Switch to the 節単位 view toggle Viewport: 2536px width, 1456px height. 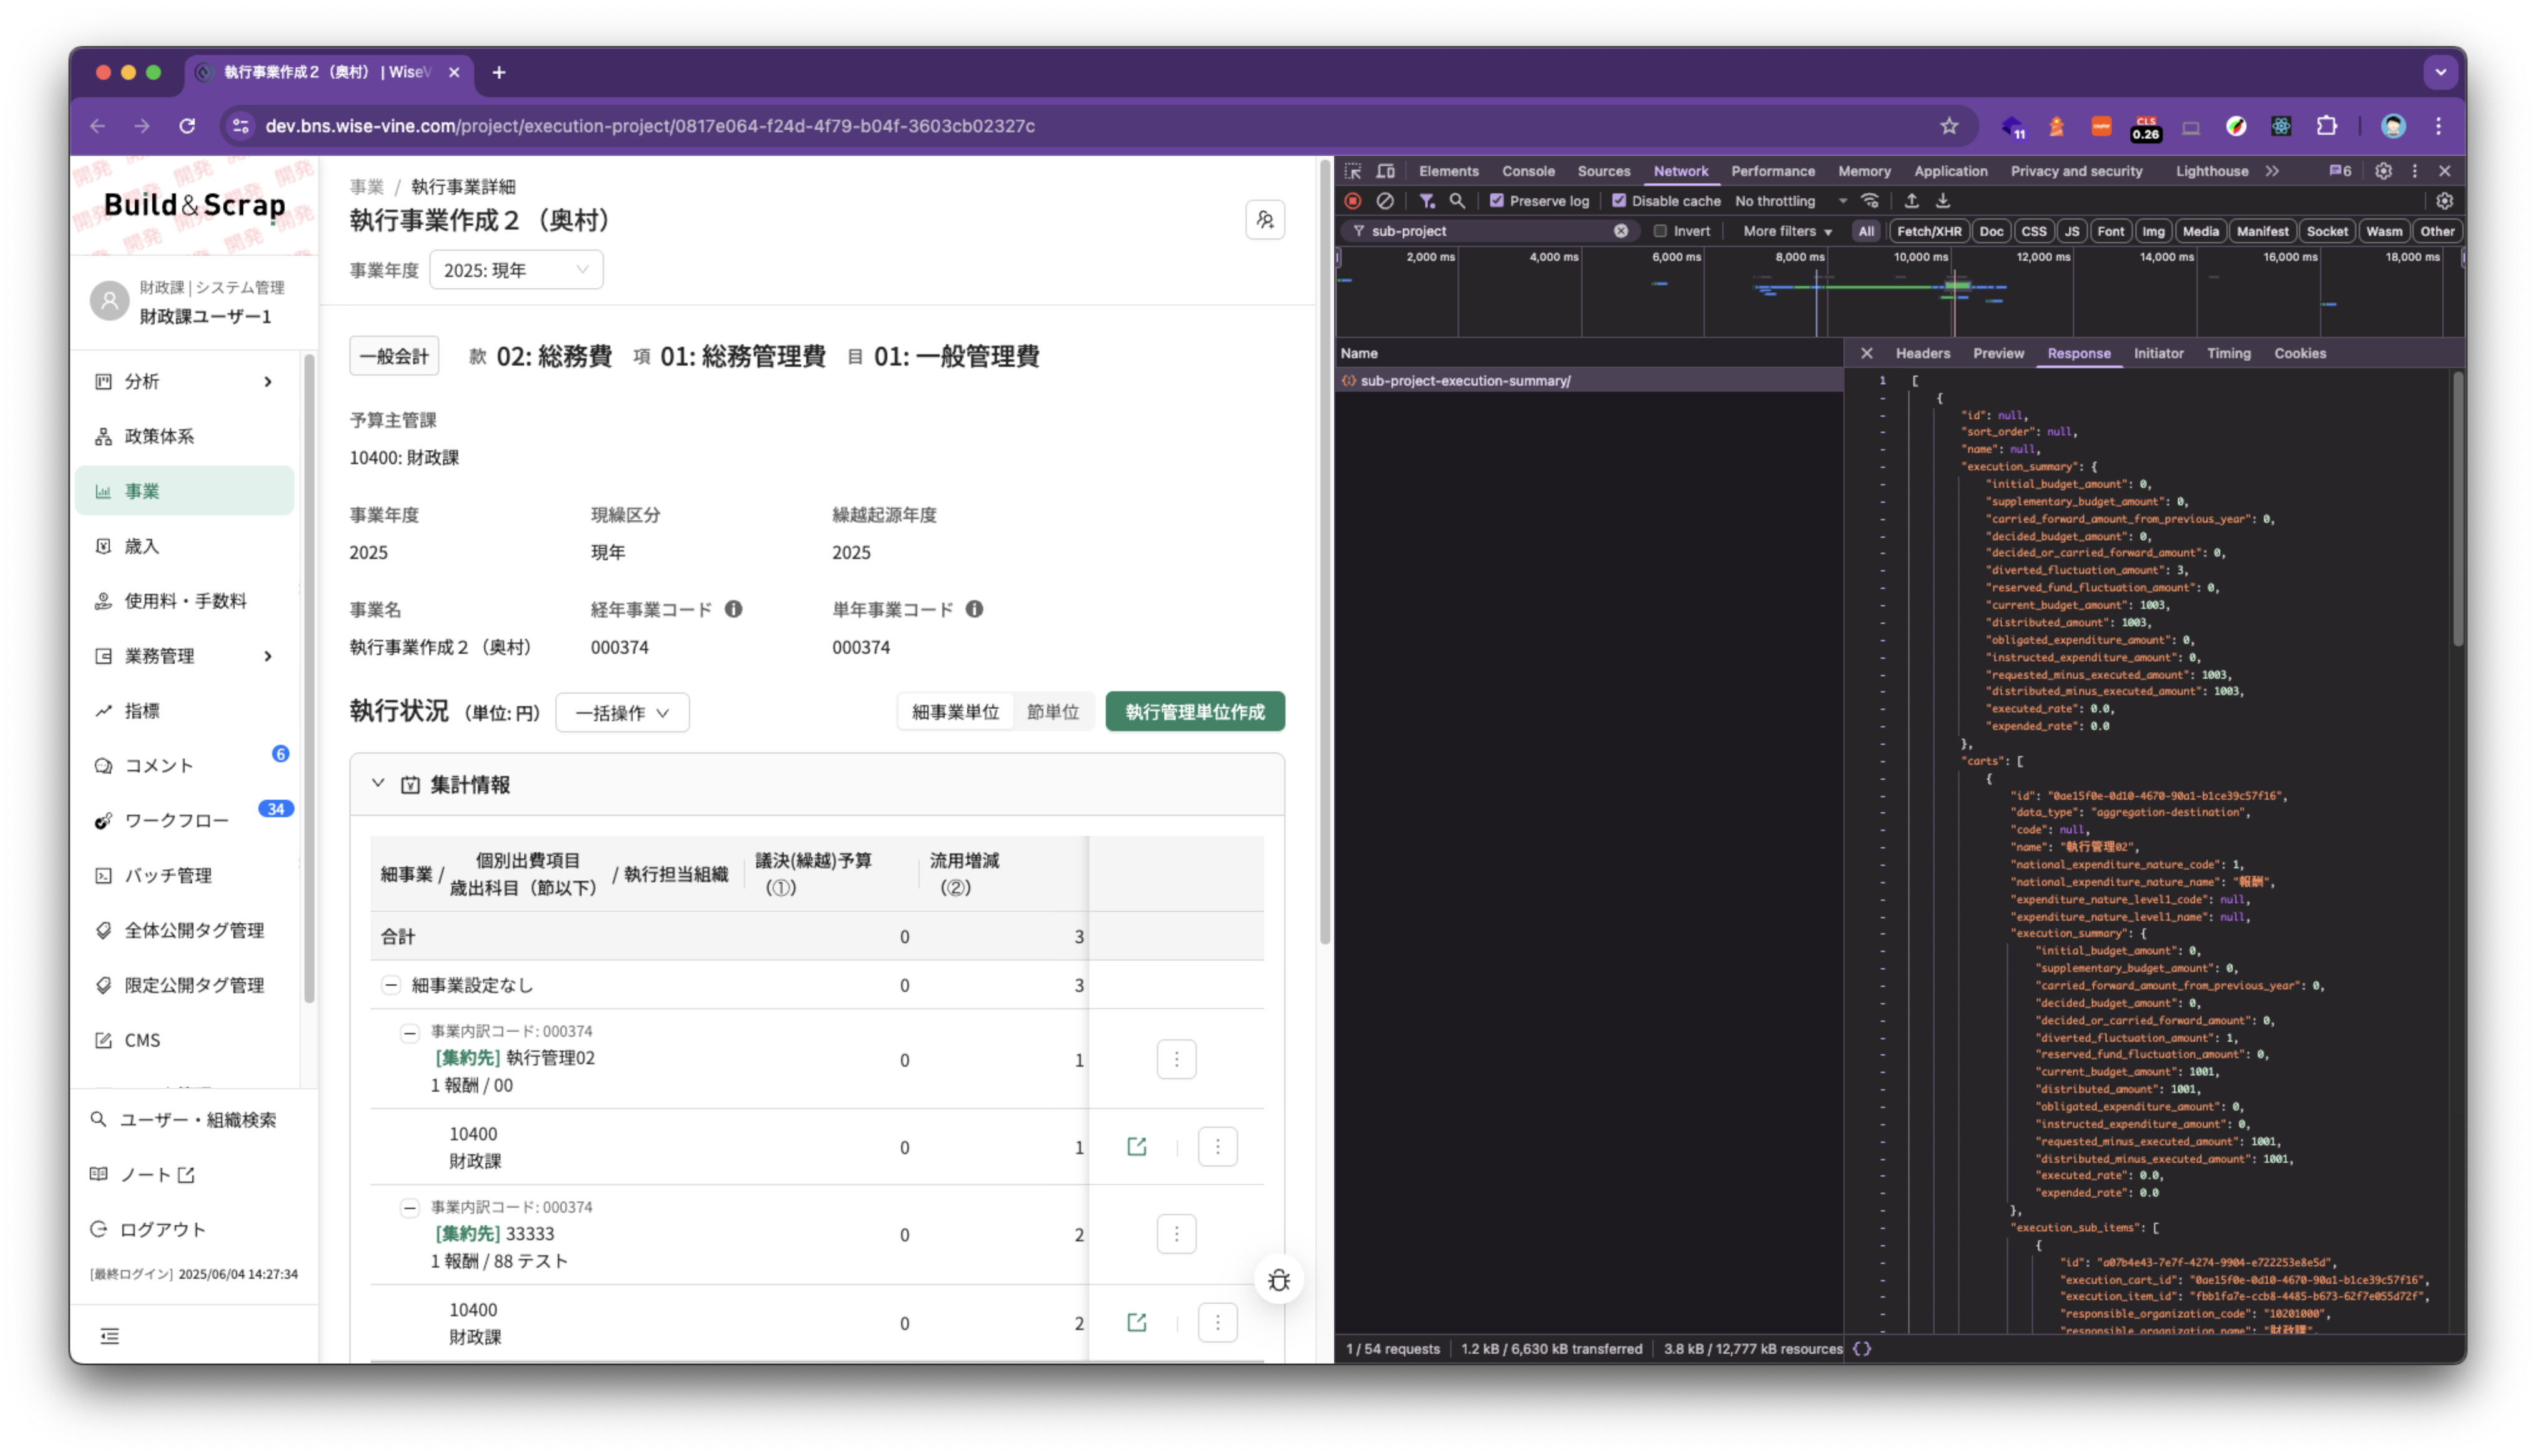[1053, 712]
